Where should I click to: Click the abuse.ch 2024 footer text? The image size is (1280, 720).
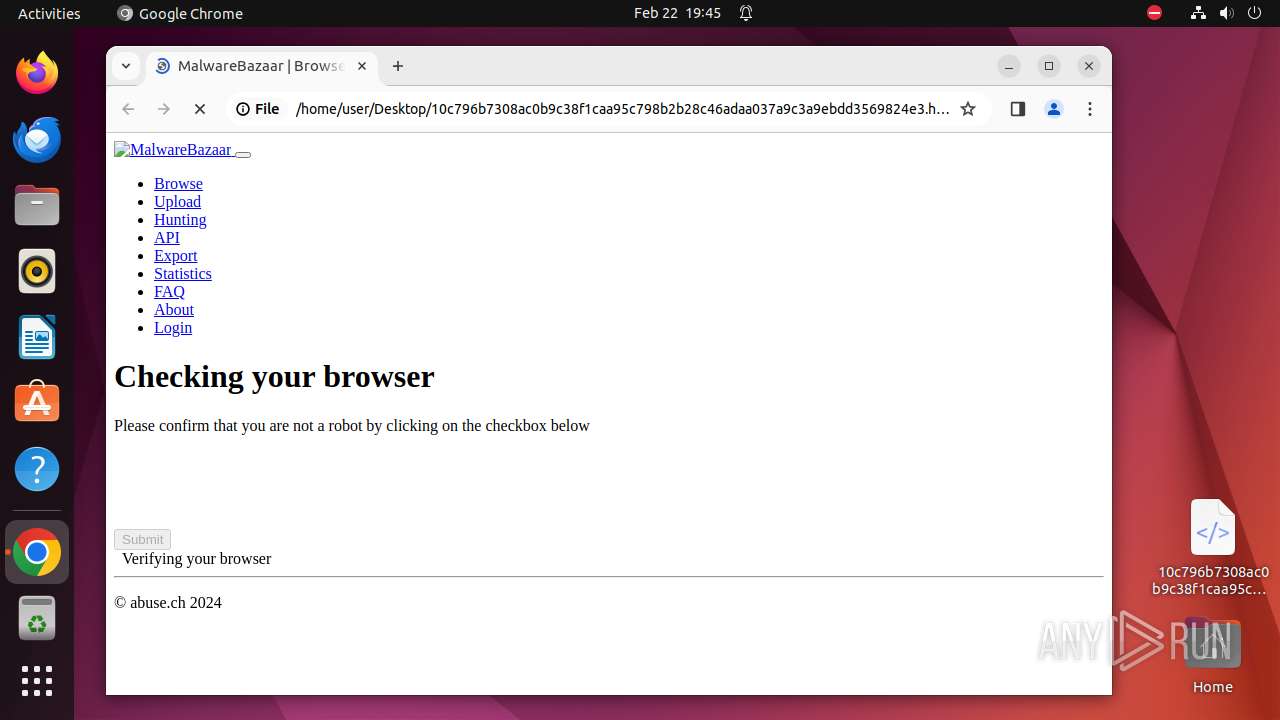coord(168,603)
